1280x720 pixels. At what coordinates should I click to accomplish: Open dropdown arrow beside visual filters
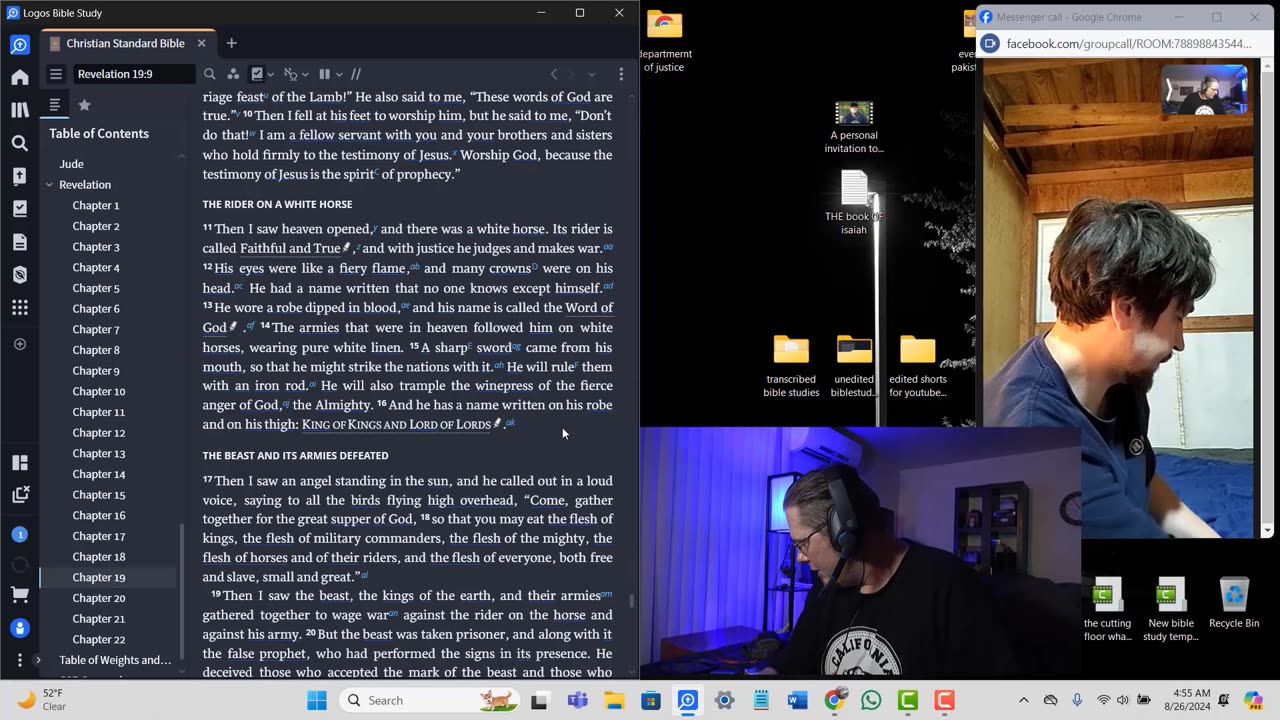point(271,74)
